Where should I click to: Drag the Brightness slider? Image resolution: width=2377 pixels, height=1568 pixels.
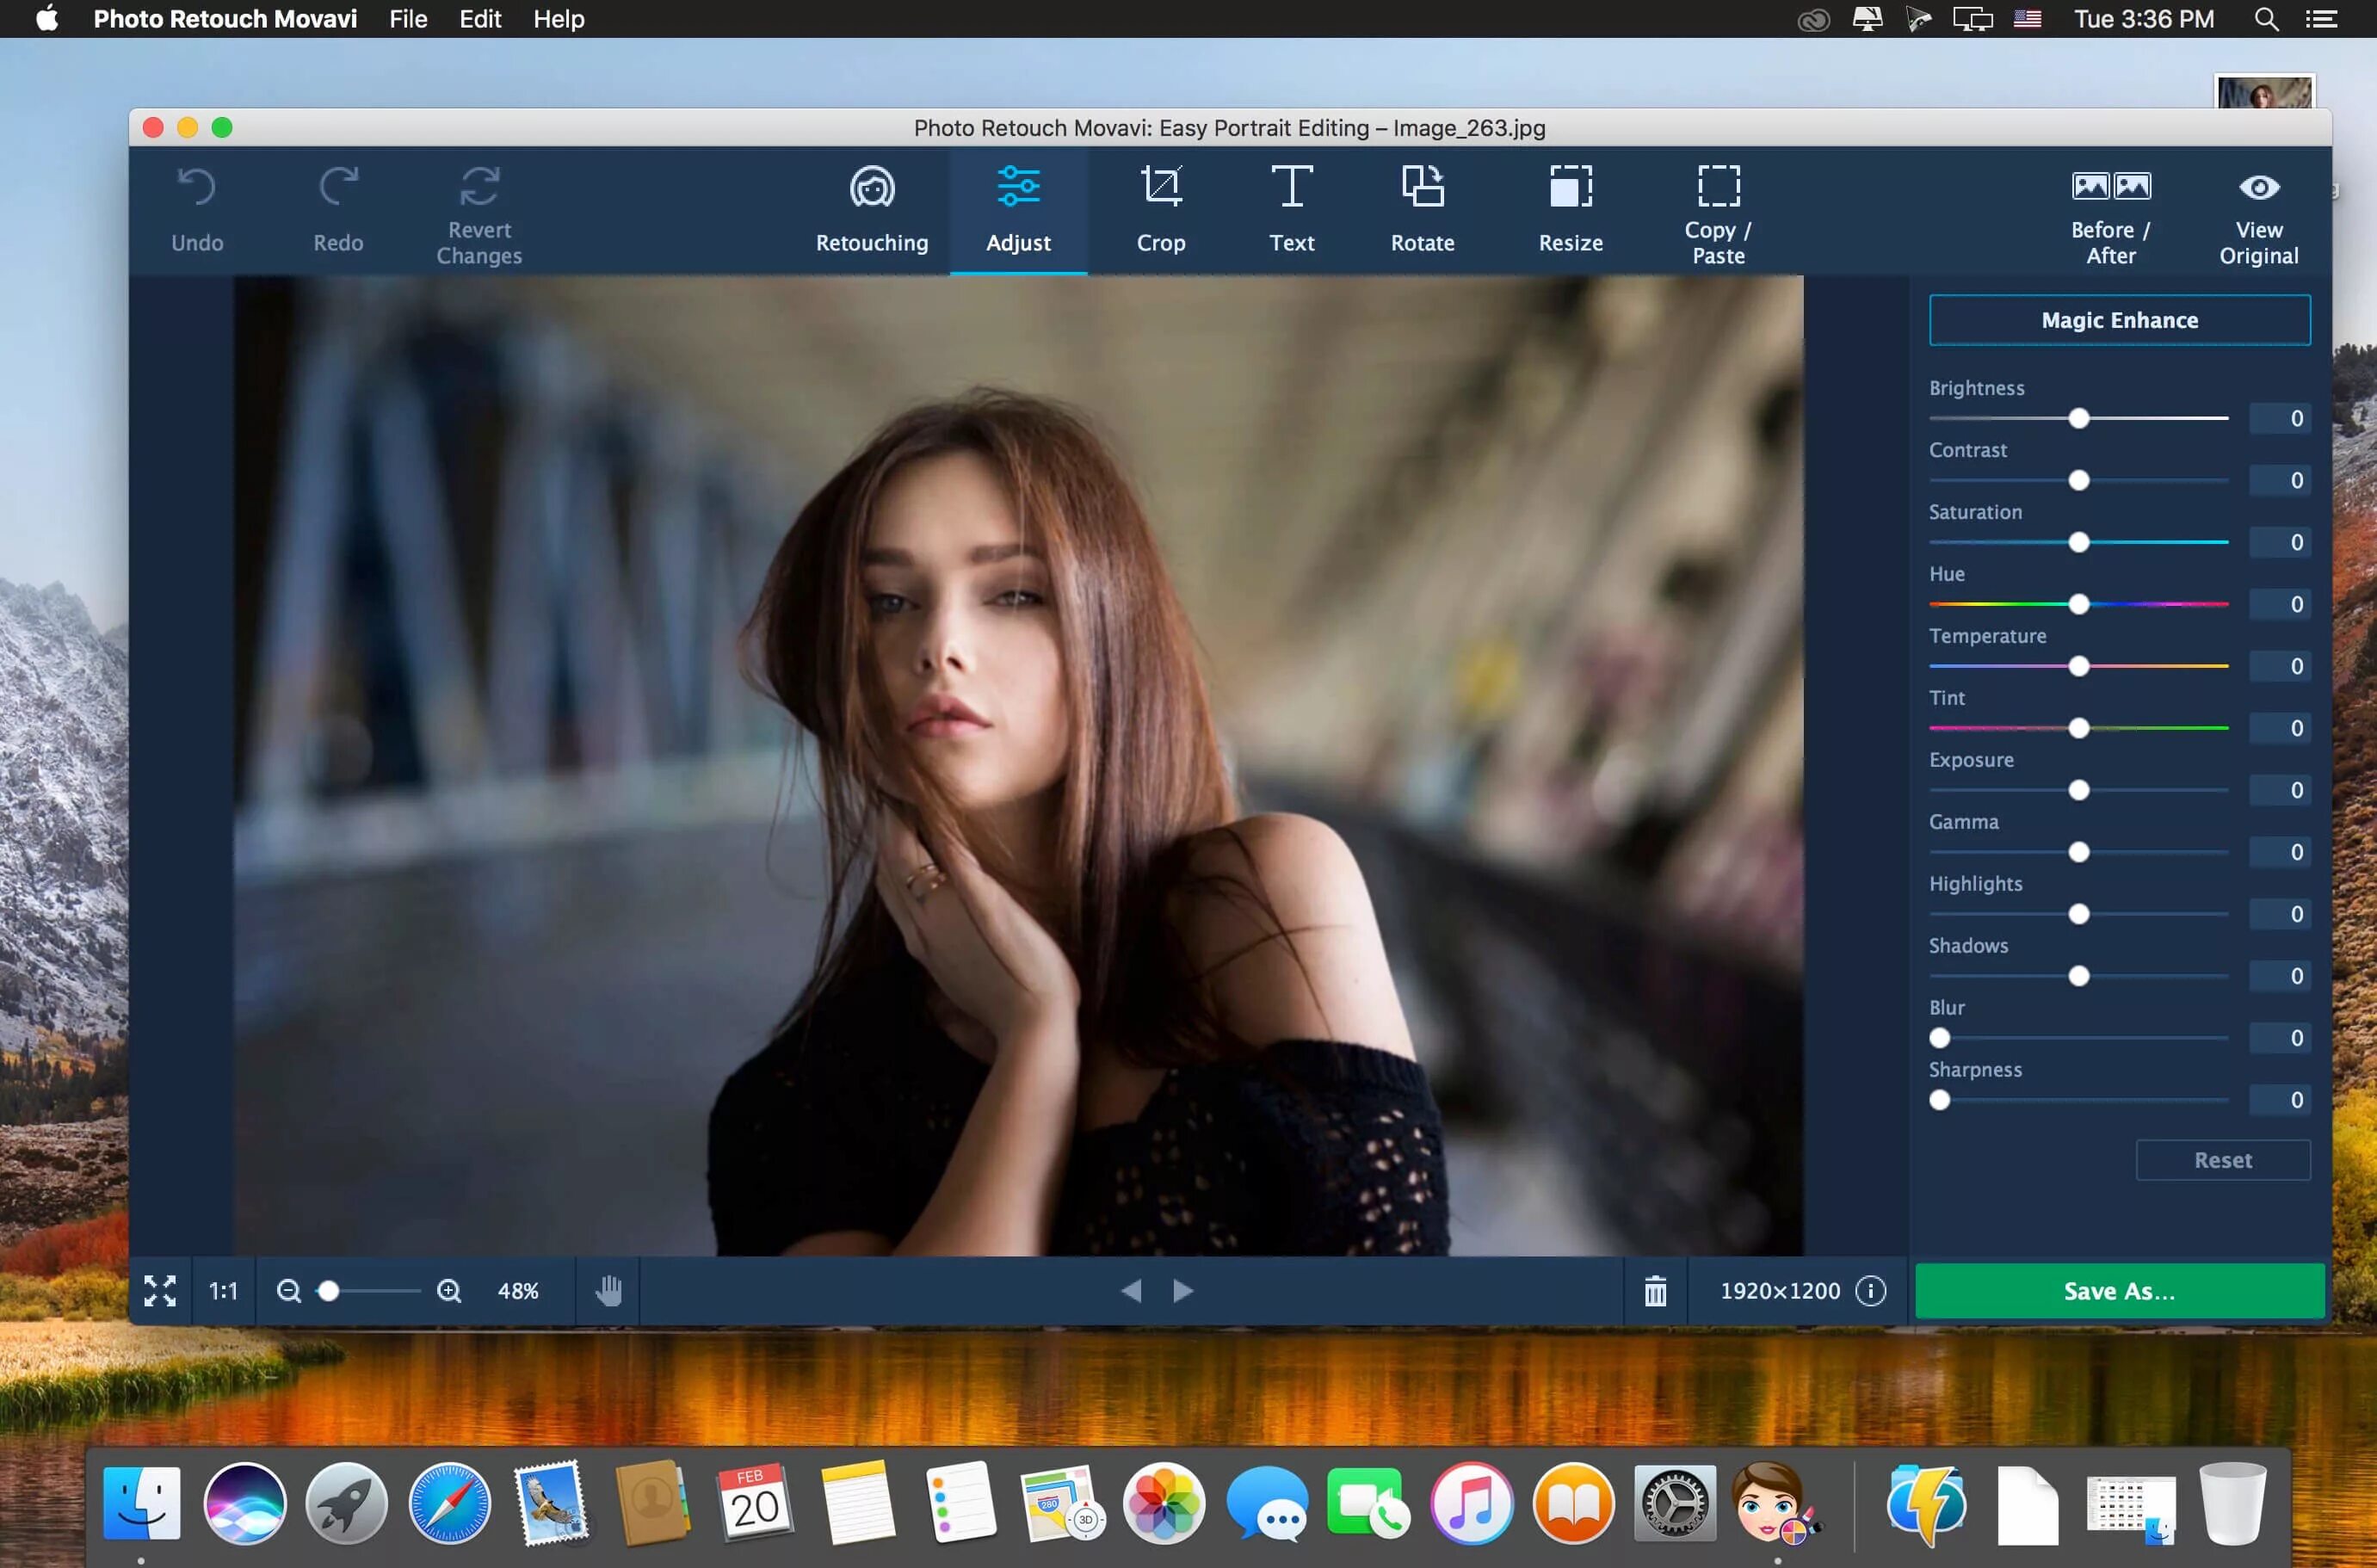click(x=2078, y=418)
